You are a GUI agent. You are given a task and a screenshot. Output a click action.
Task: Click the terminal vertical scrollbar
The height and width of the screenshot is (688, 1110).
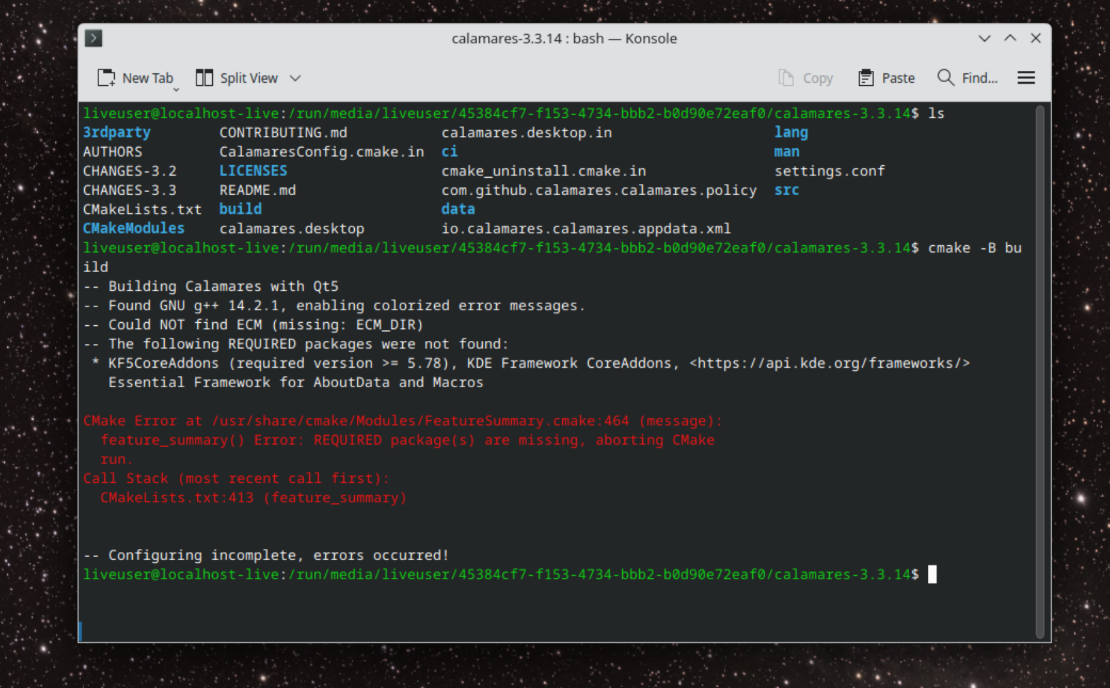pyautogui.click(x=1040, y=372)
